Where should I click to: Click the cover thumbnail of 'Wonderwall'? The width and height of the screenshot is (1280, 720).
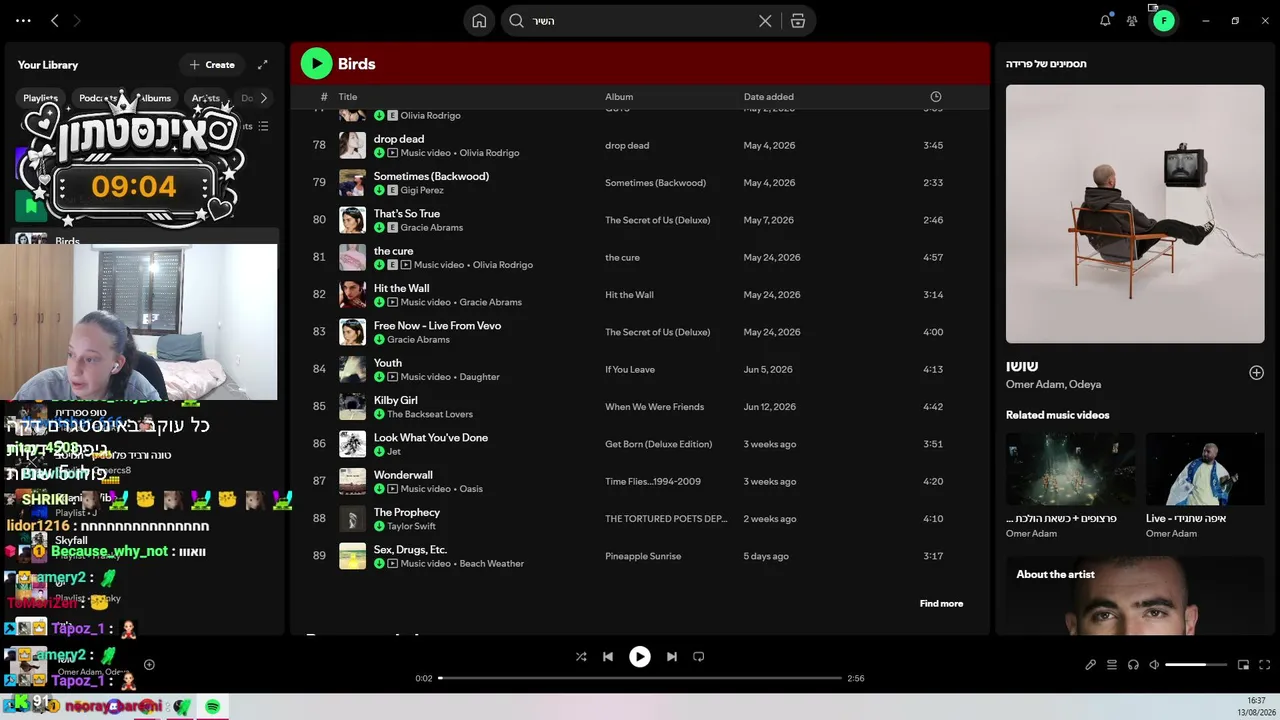[352, 481]
